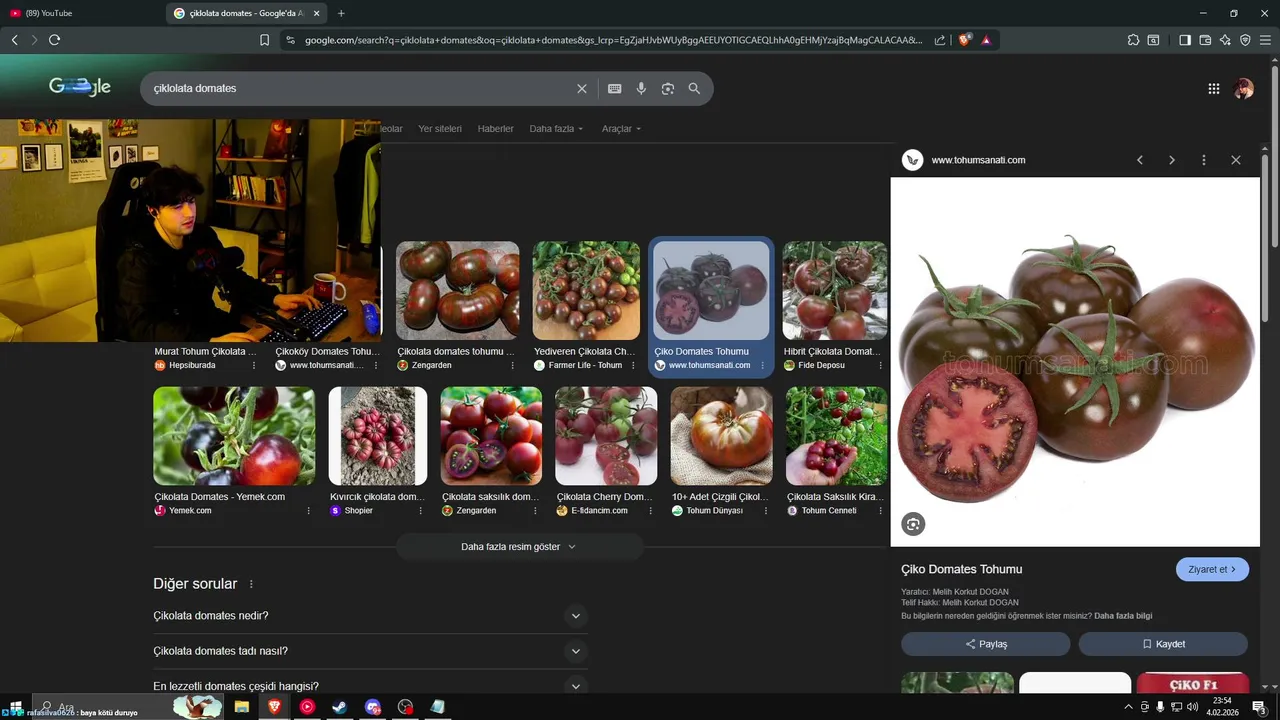Viewport: 1280px width, 720px height.
Task: Open the Çikolata Cherry Domates thumbnail
Action: 606,436
